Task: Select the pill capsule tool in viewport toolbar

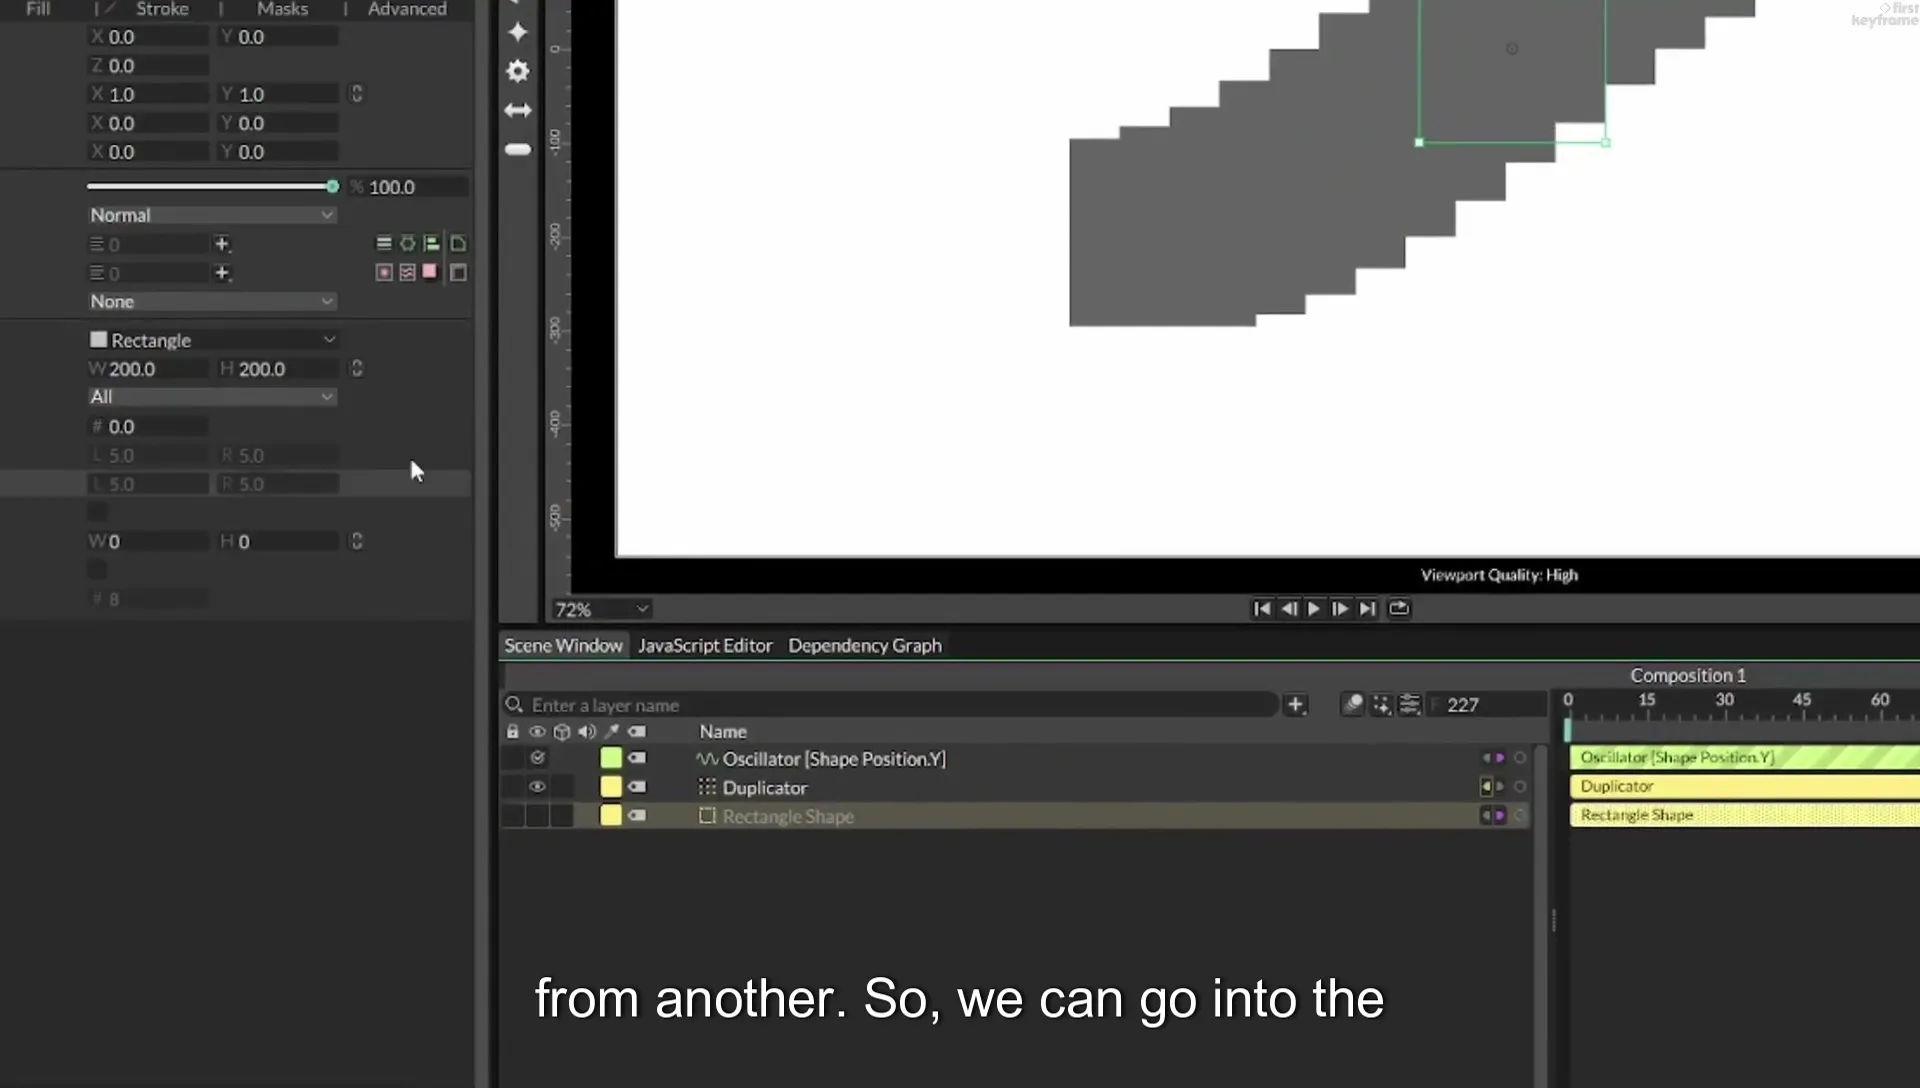Action: pyautogui.click(x=518, y=149)
